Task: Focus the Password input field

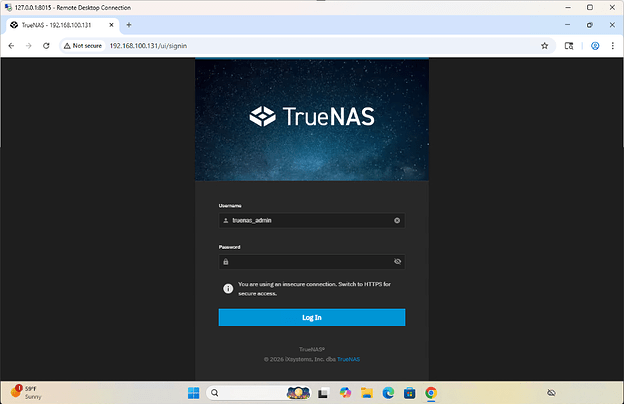Action: coord(312,262)
